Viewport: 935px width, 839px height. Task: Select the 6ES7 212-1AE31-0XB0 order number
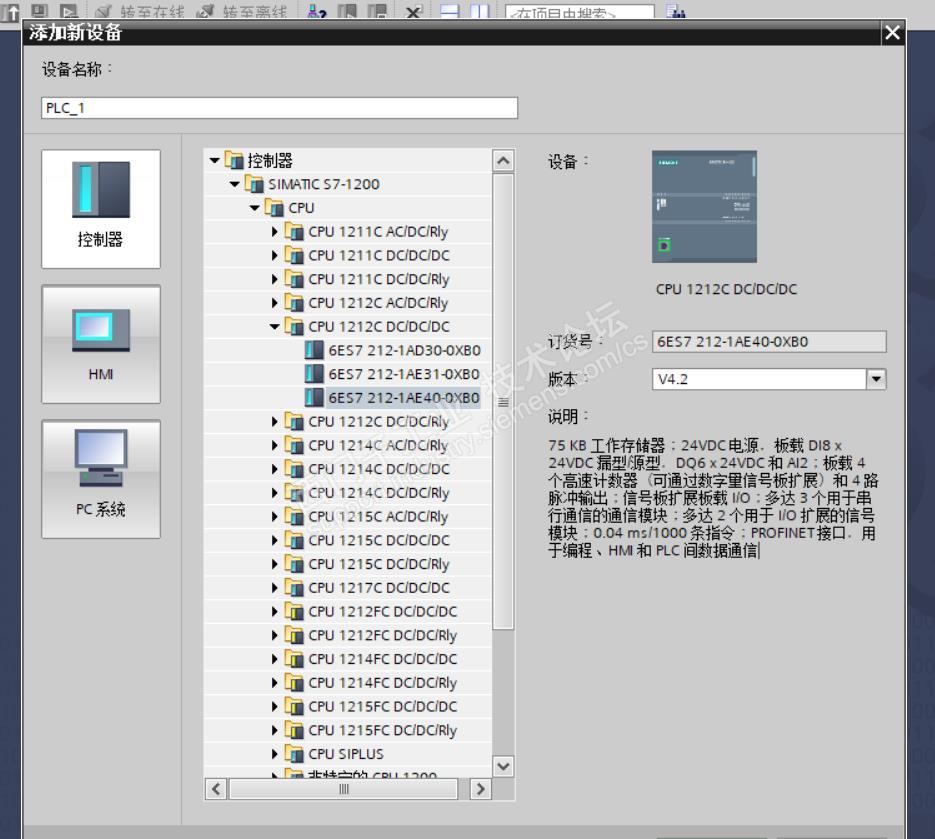(404, 374)
